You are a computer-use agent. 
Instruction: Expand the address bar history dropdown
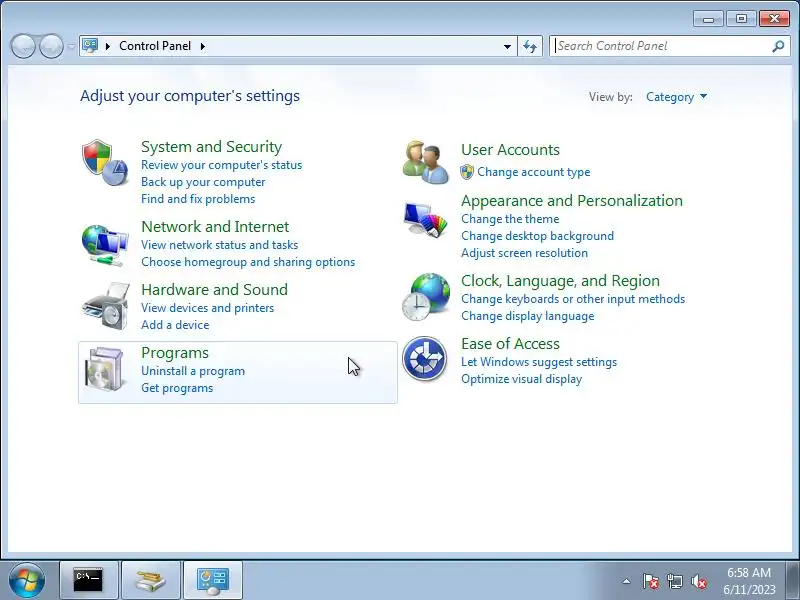point(507,46)
